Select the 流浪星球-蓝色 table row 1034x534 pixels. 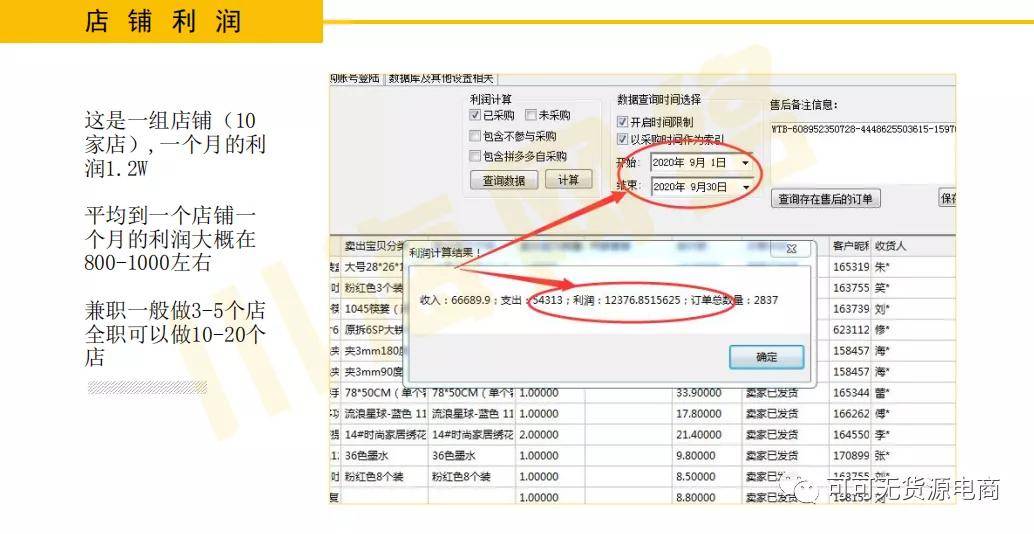(642, 413)
